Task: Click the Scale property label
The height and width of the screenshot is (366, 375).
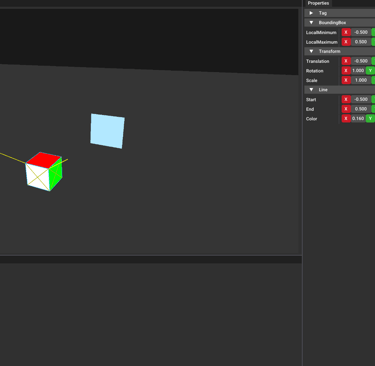Action: click(311, 80)
